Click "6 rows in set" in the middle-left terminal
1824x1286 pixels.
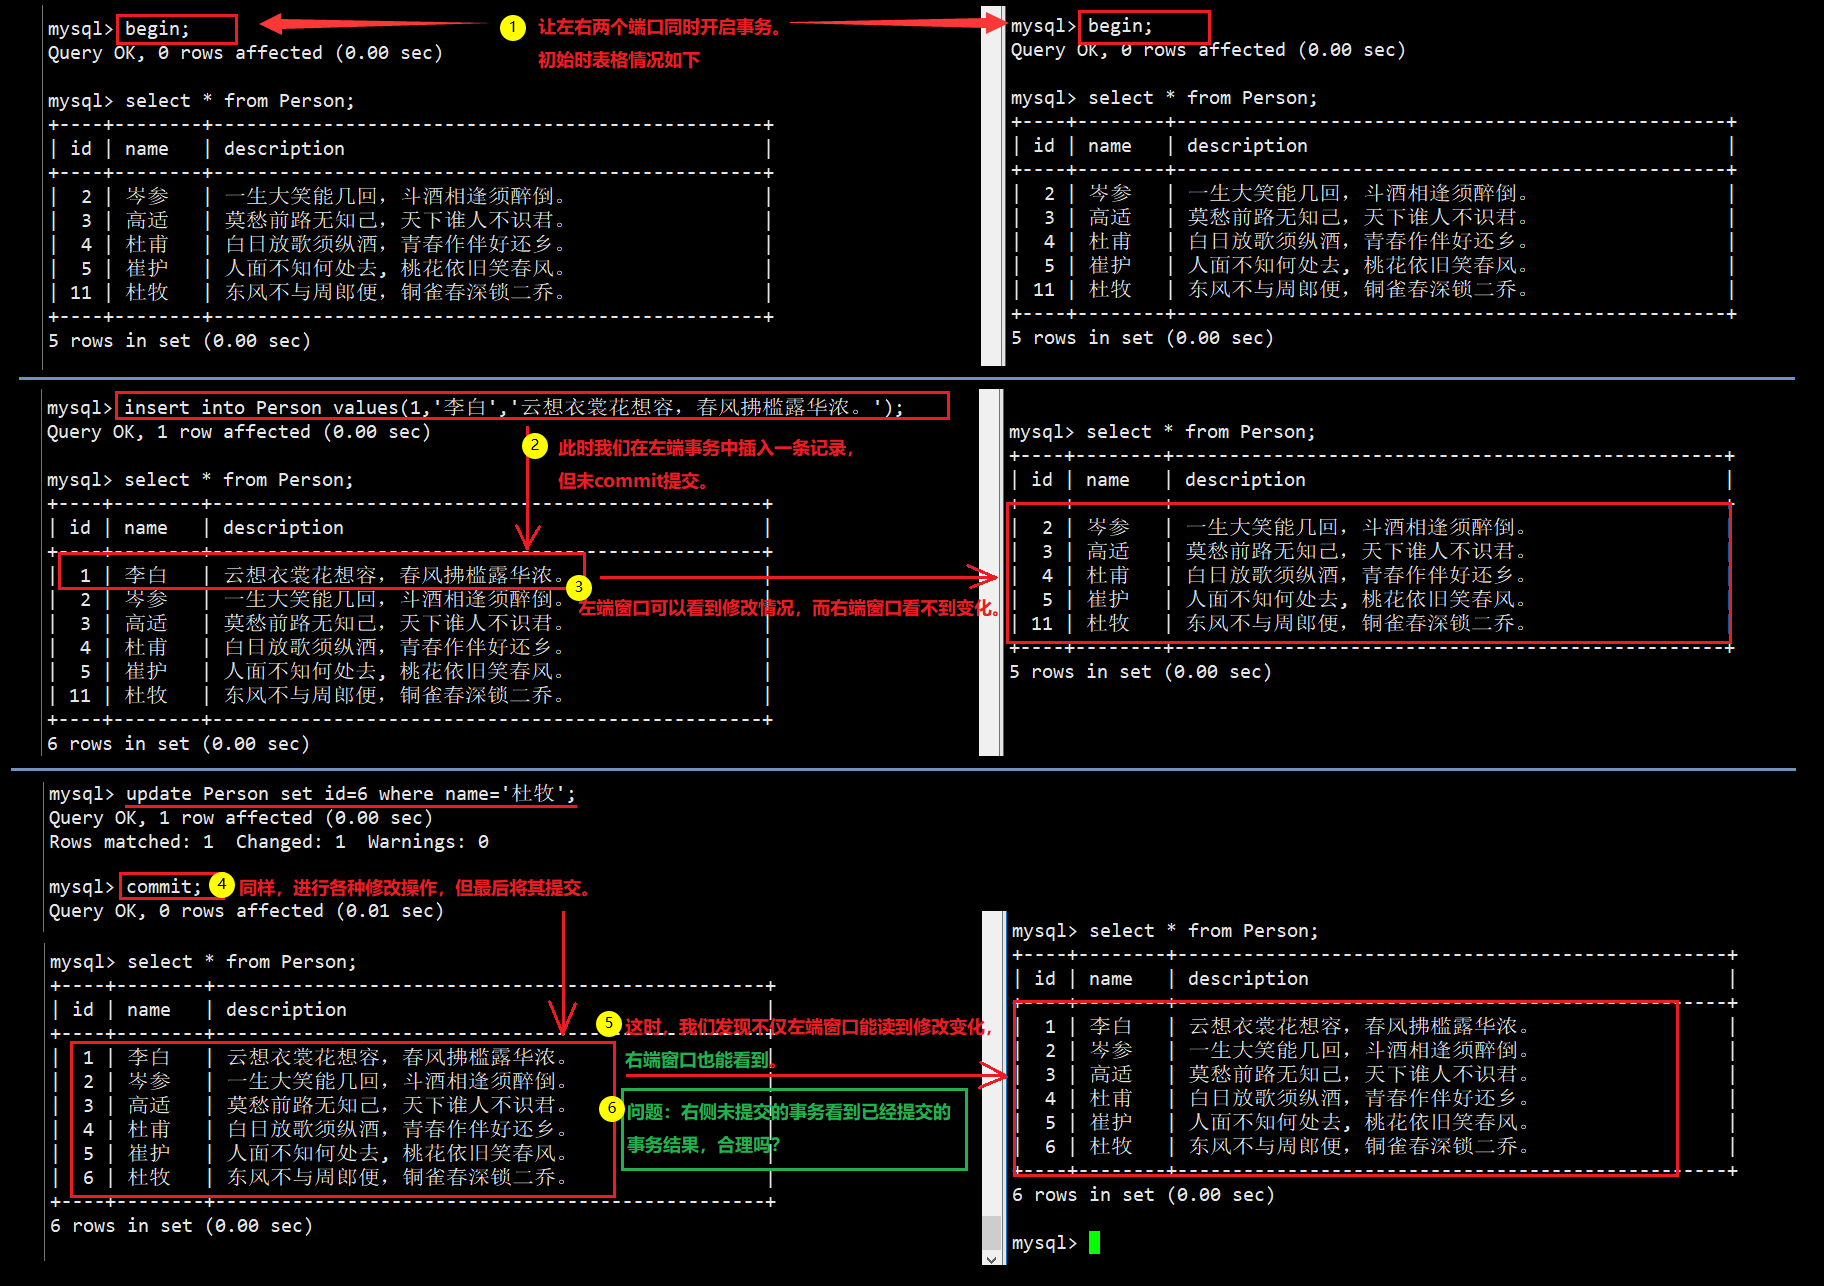tap(178, 744)
